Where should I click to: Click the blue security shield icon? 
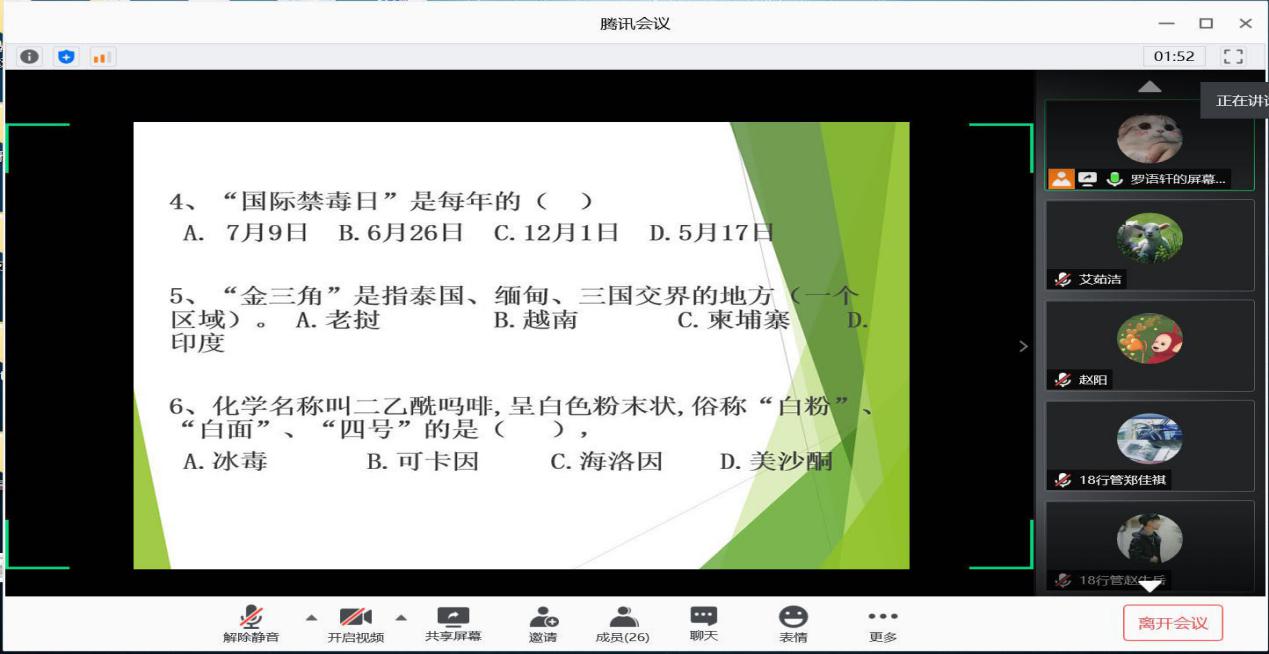(x=65, y=57)
